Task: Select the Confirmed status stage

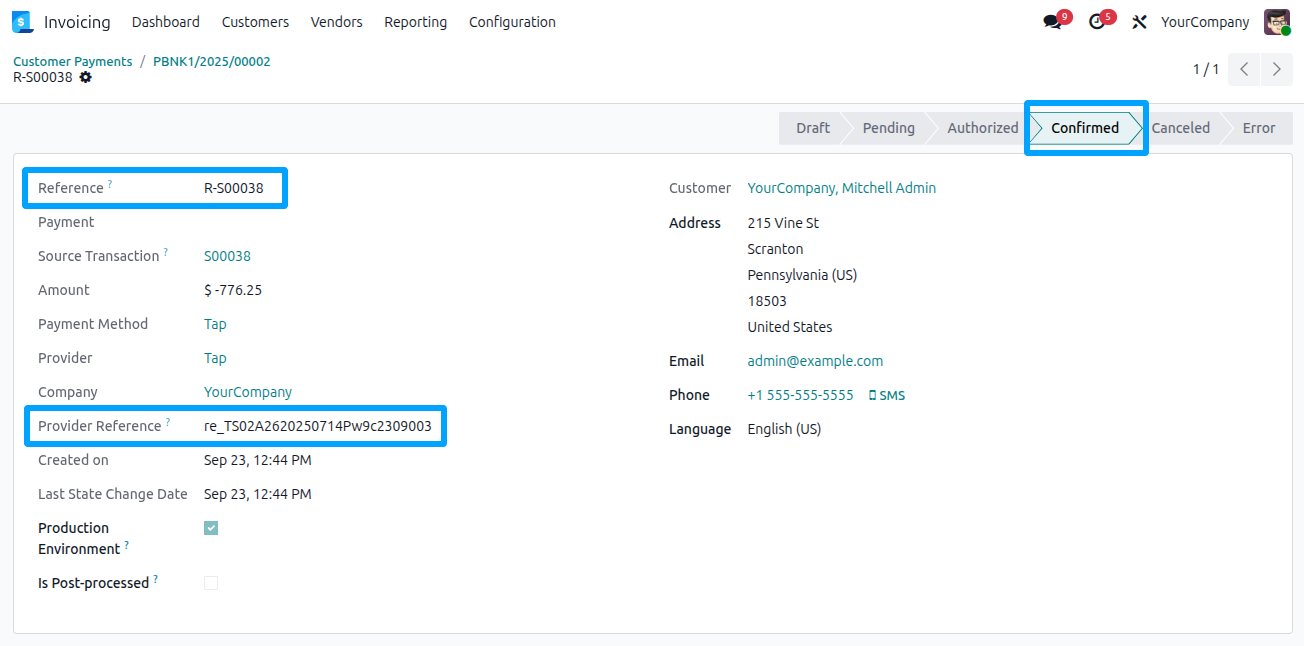Action: coord(1086,127)
